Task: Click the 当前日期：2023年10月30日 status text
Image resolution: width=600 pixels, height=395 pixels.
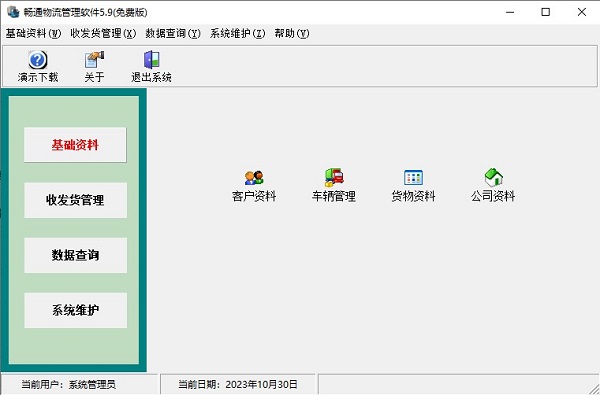Action: [x=238, y=384]
